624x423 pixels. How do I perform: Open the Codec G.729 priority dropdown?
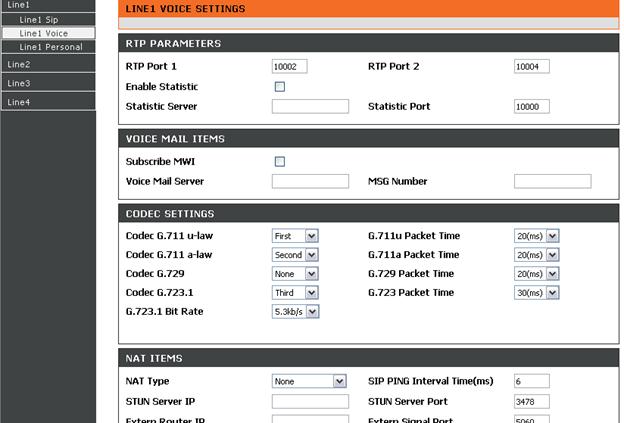[295, 273]
